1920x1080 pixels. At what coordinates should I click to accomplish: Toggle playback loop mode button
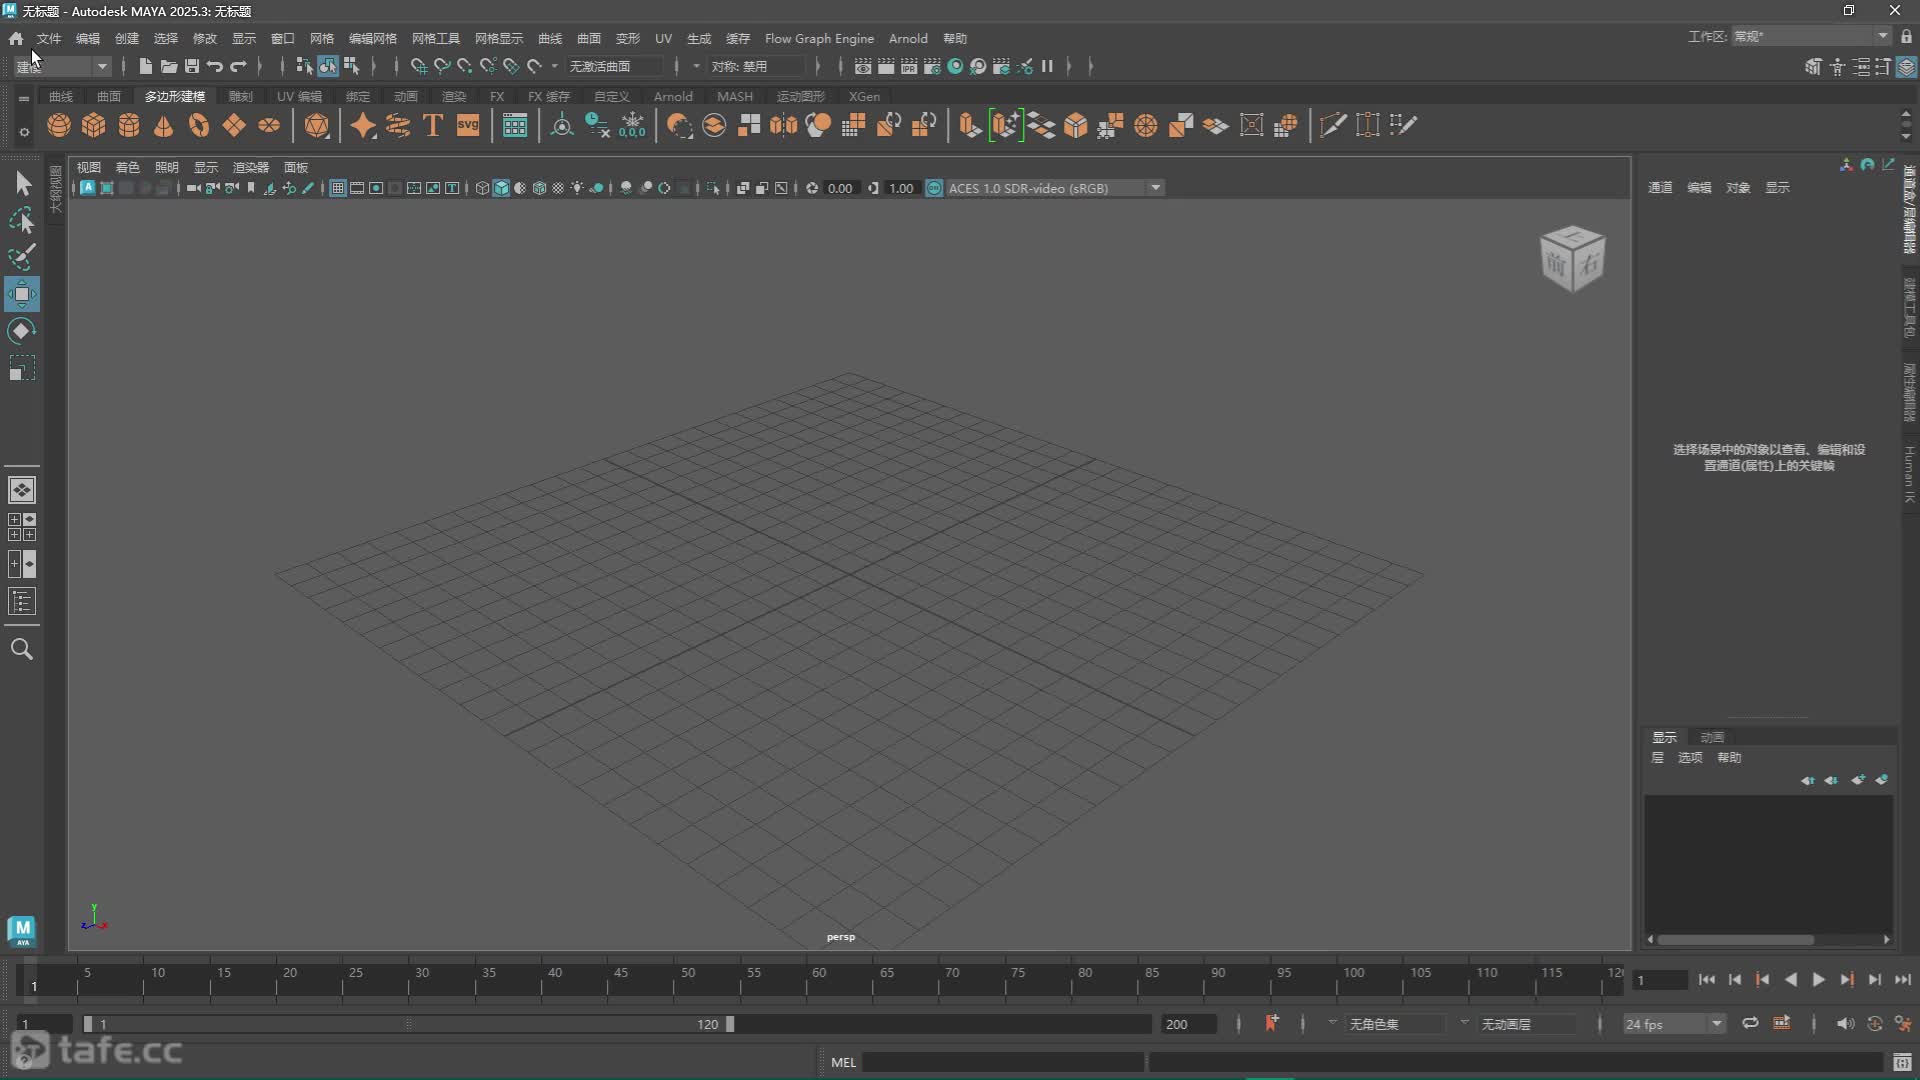pos(1750,1023)
